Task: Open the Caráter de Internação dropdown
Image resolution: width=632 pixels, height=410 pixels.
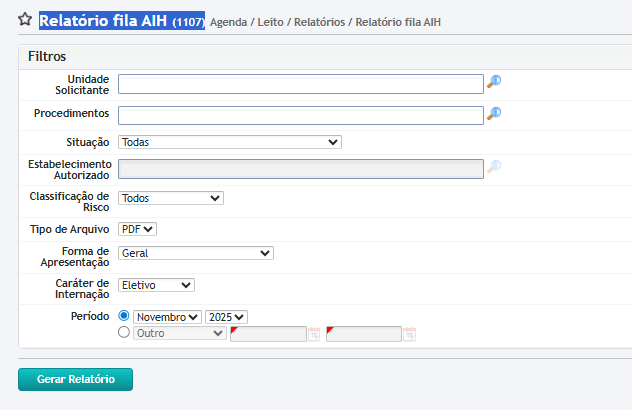Action: (x=156, y=285)
